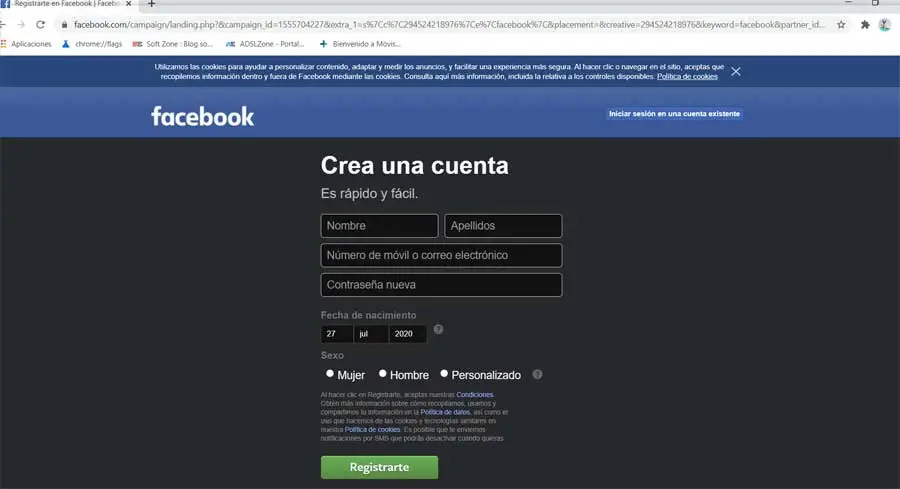
Task: Open the Chrome profile avatar
Action: pyautogui.click(x=885, y=25)
